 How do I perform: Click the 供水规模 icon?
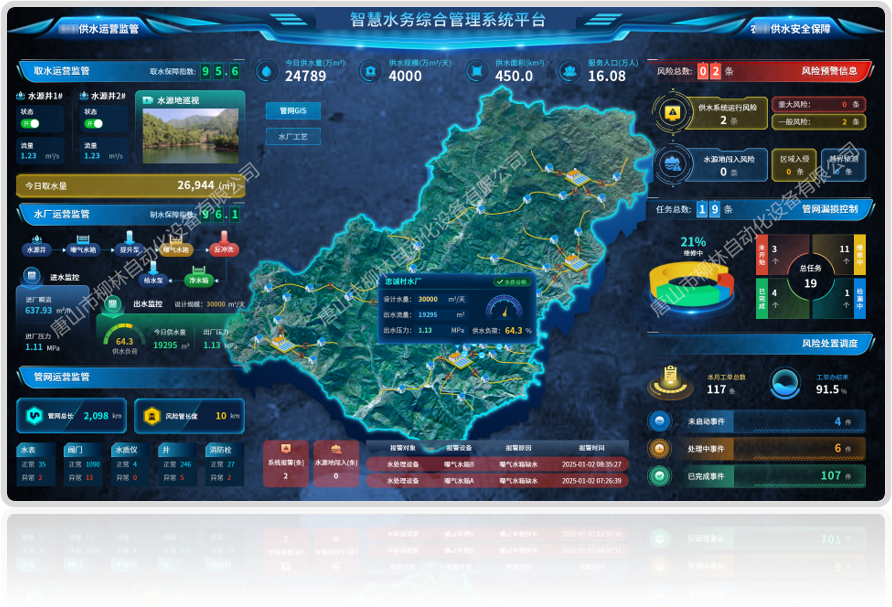click(370, 72)
